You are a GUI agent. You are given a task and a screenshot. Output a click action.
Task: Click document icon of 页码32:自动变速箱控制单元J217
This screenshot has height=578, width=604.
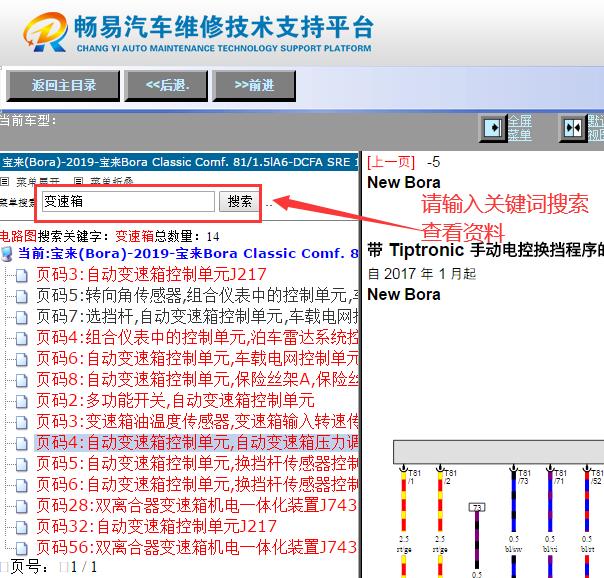point(22,527)
